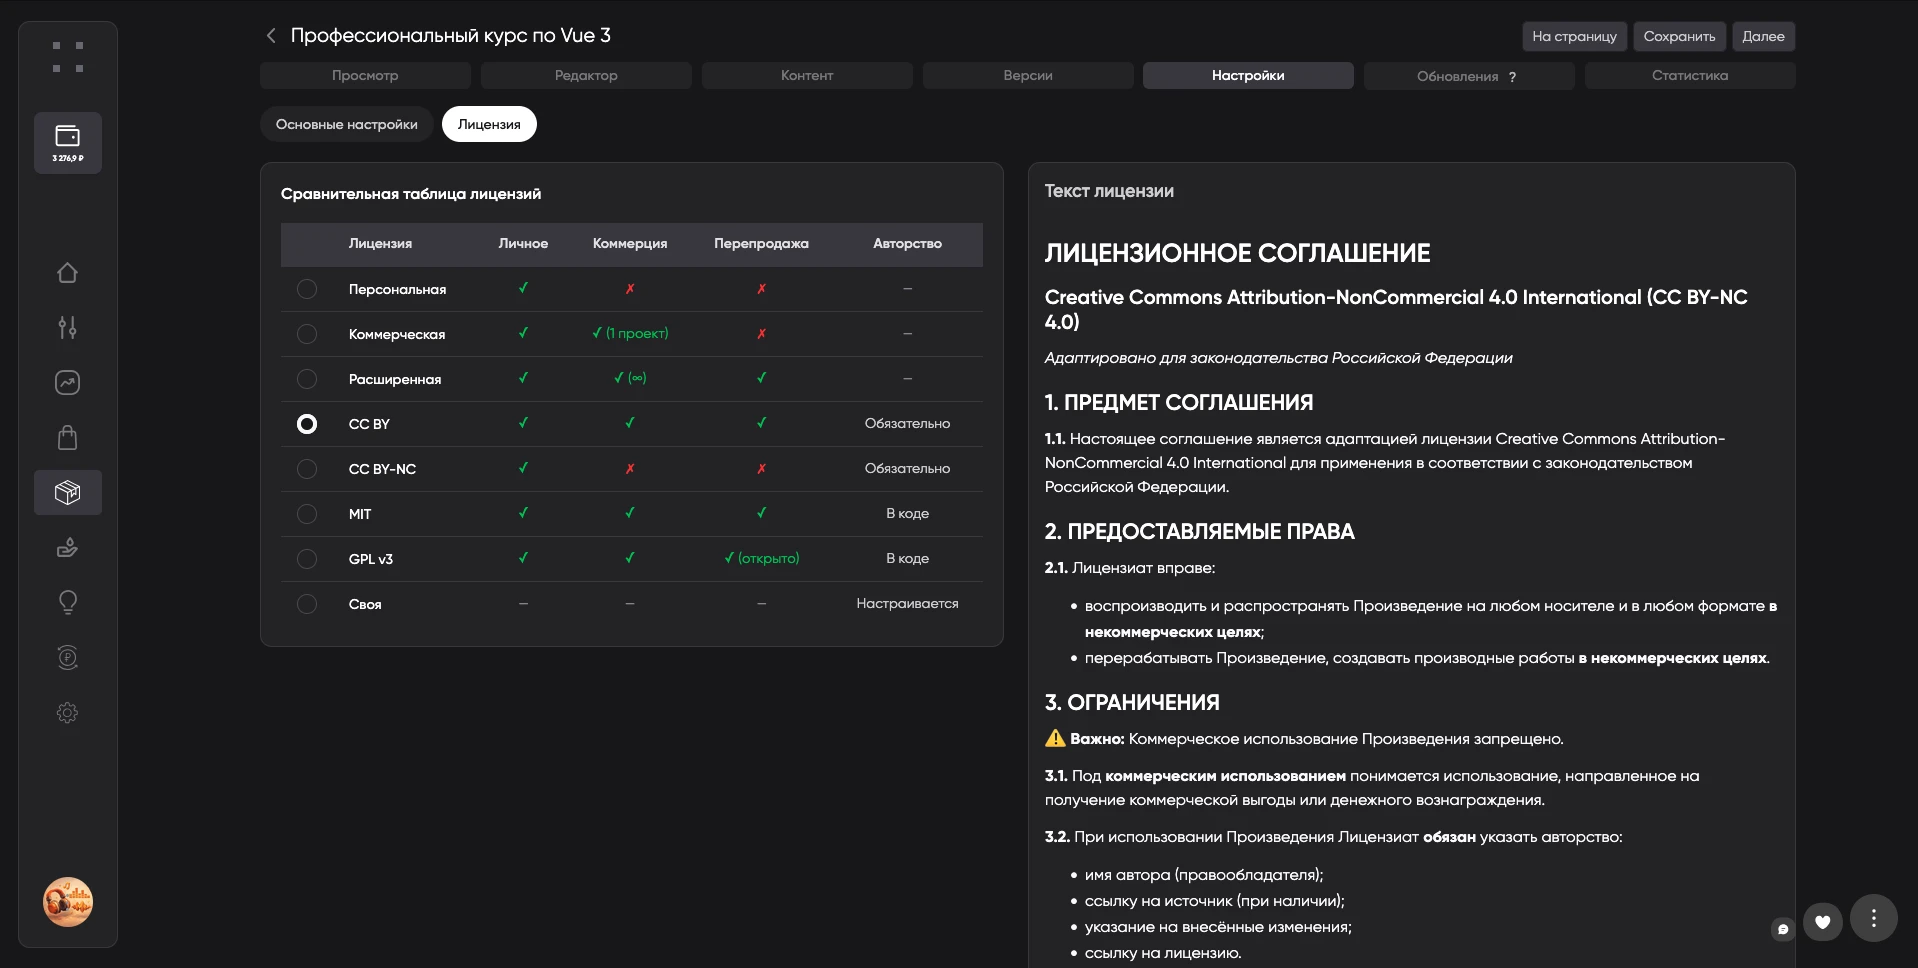Click the back chevron beside course title
This screenshot has width=1918, height=968.
(270, 36)
